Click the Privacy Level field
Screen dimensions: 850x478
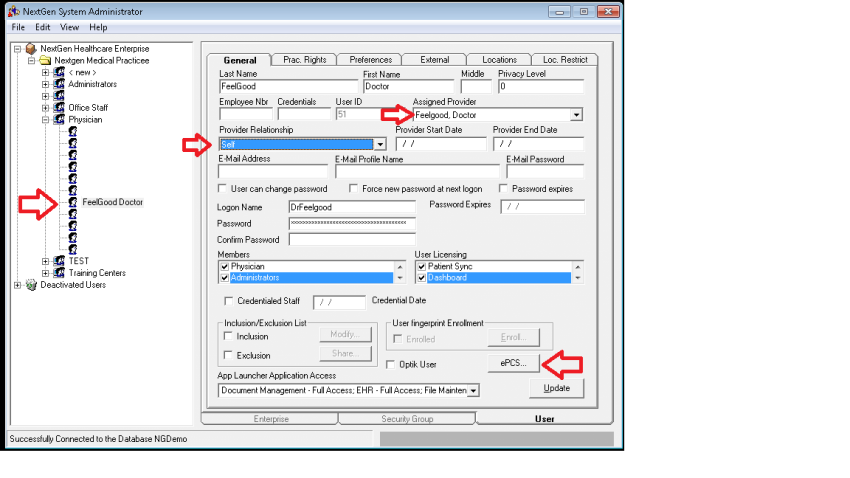[541, 86]
